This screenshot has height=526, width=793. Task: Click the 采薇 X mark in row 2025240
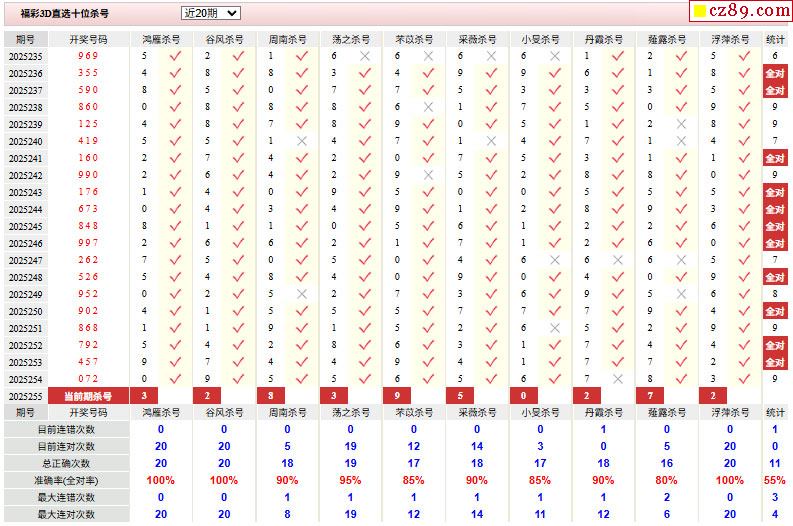click(x=491, y=141)
